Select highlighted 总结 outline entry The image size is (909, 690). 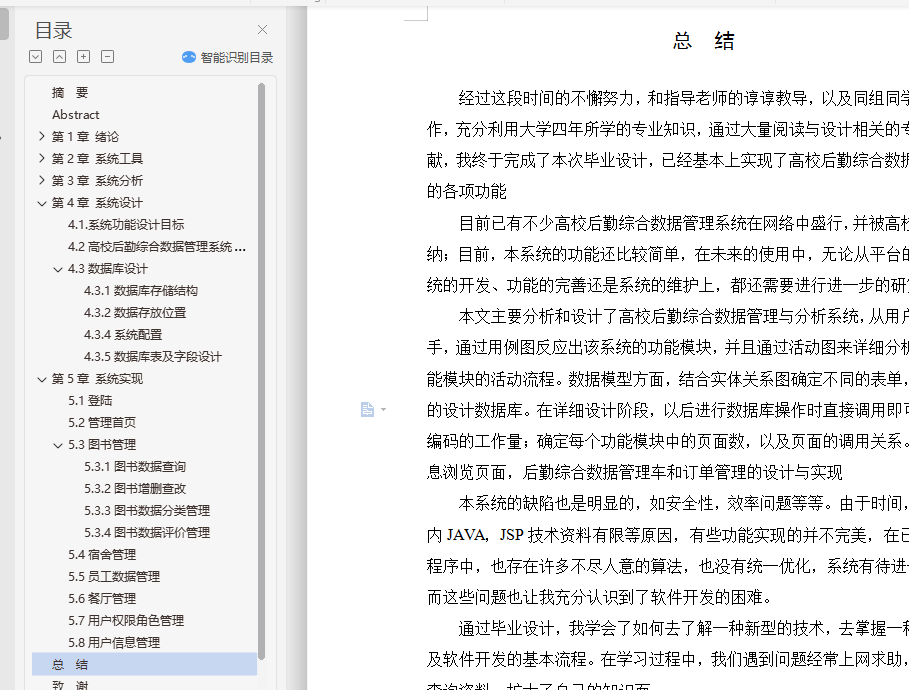click(144, 664)
